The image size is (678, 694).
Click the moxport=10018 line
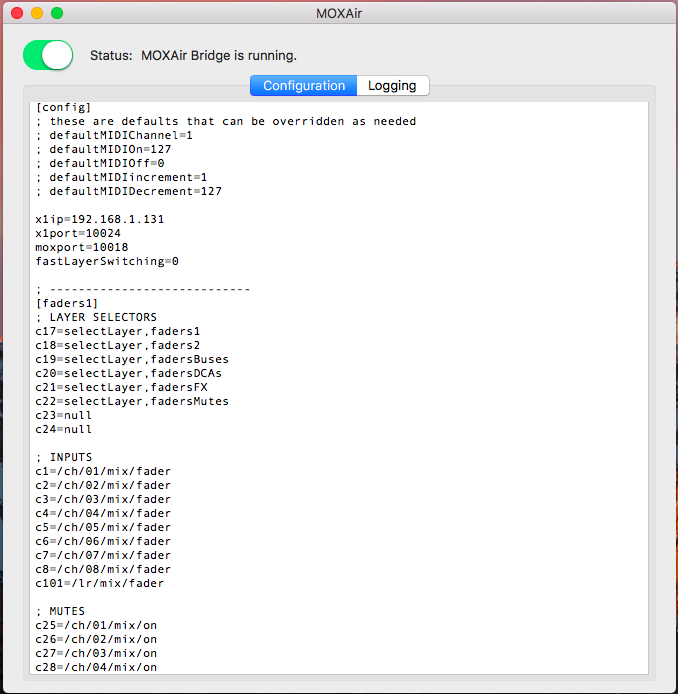(82, 247)
